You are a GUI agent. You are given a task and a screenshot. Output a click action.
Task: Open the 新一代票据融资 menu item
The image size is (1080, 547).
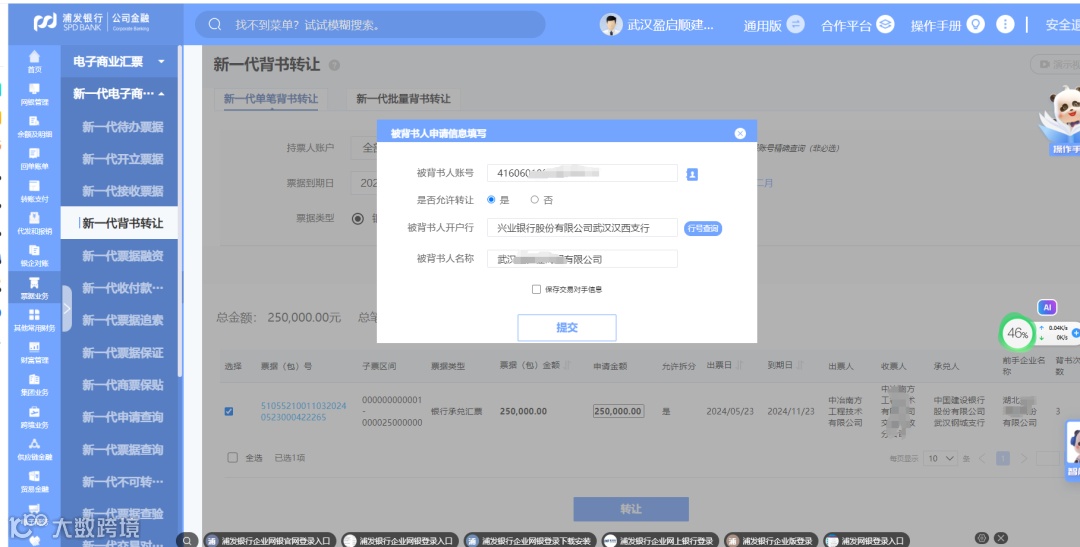[123, 256]
